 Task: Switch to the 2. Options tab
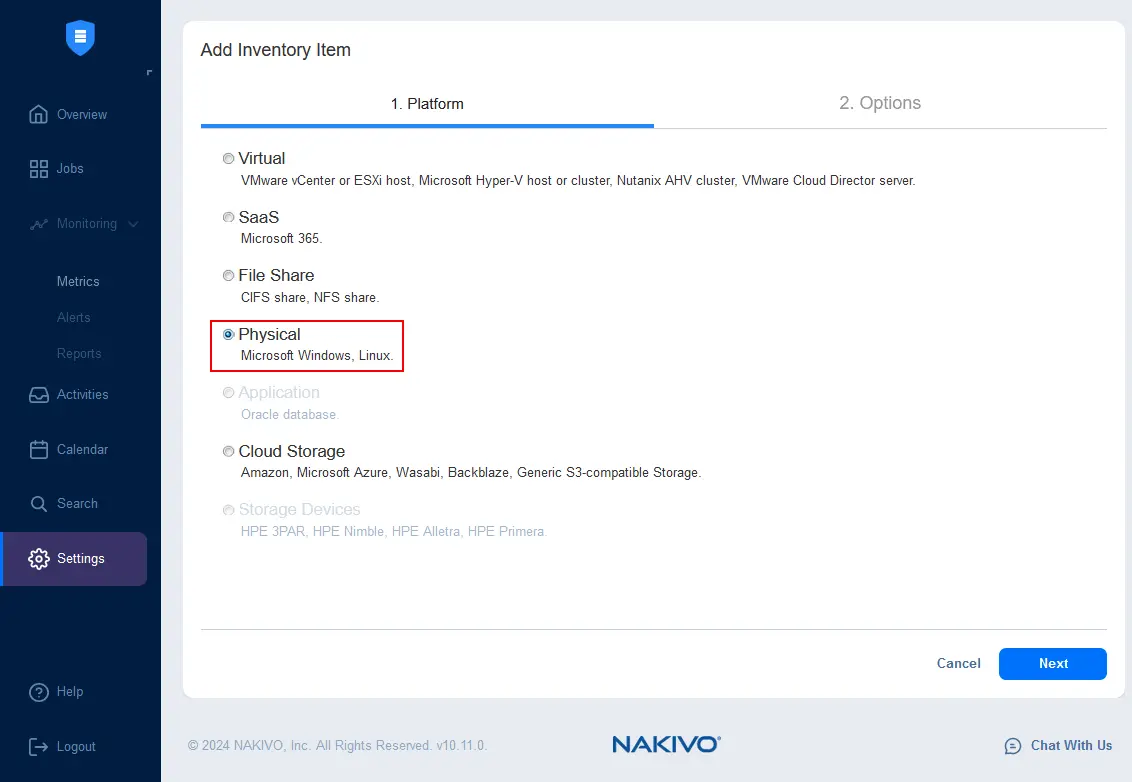pos(879,103)
